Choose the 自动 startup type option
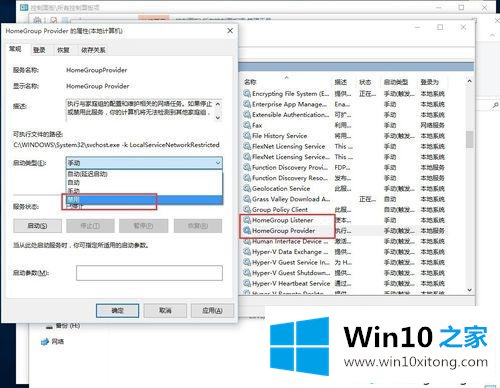 (144, 182)
